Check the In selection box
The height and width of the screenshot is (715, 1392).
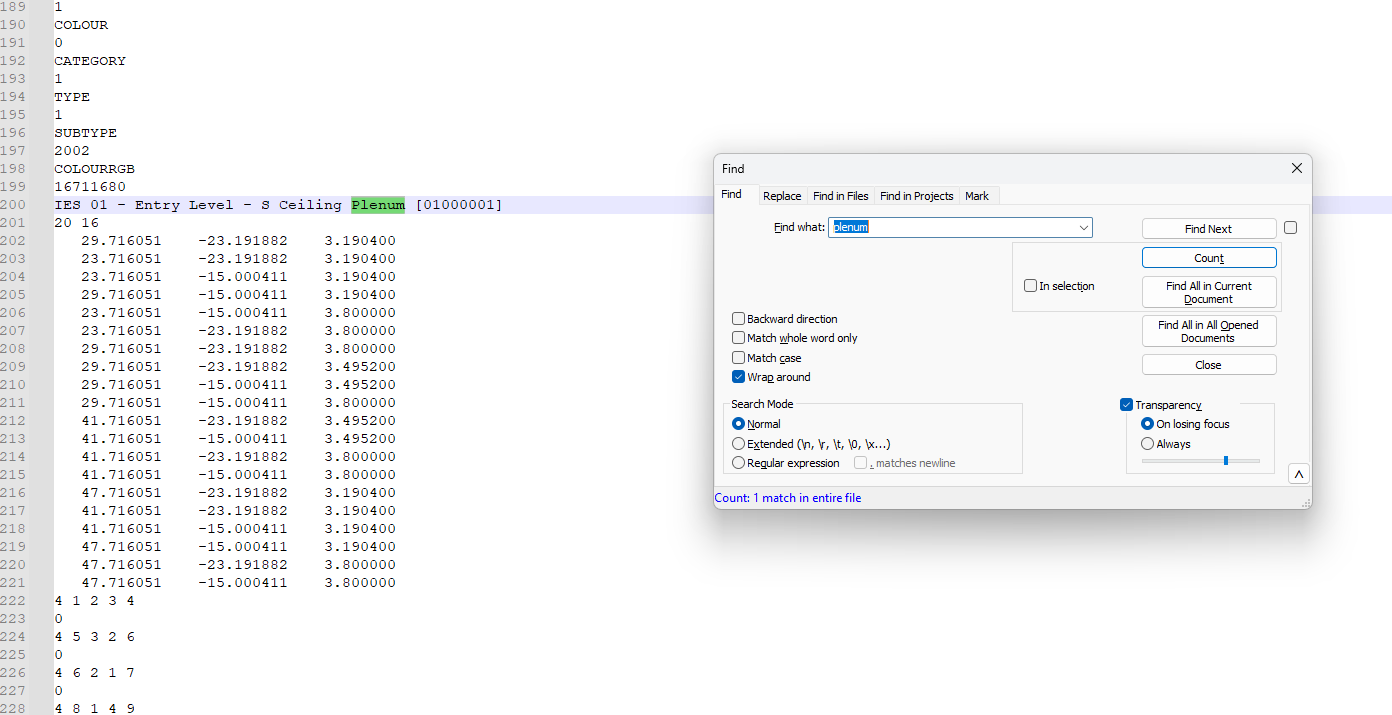[1030, 286]
